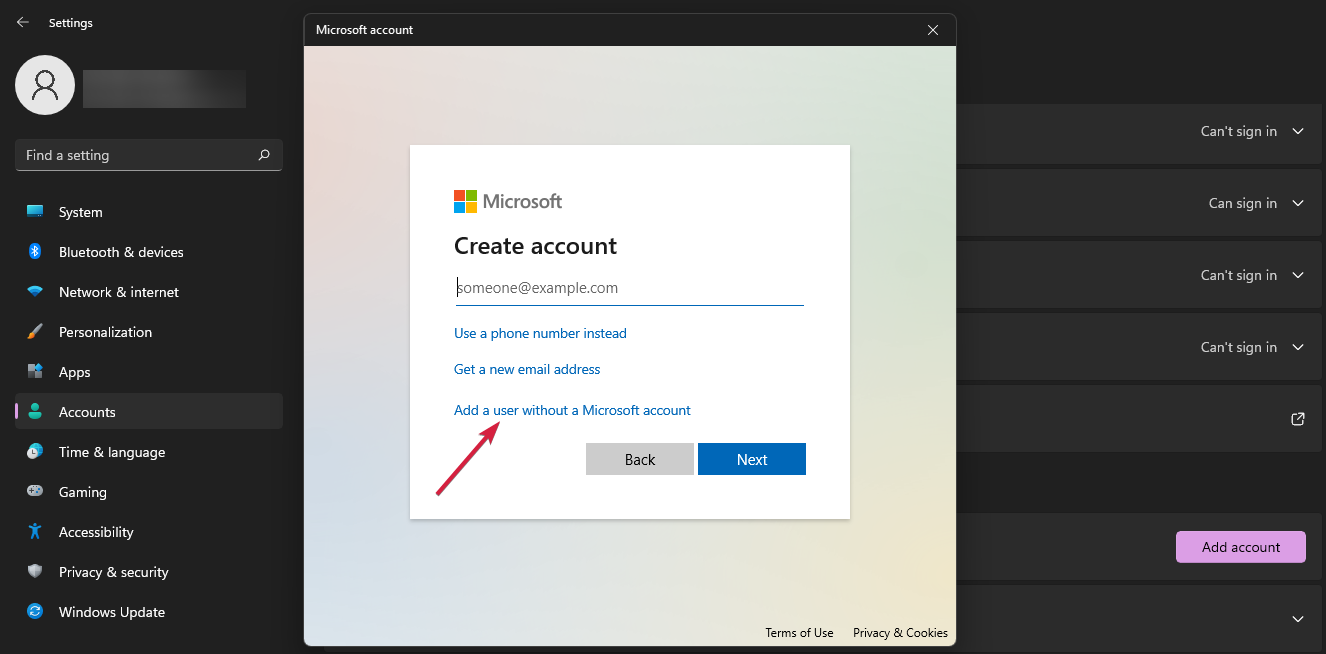The width and height of the screenshot is (1326, 654).
Task: Open Accessibility settings
Action: [x=98, y=531]
